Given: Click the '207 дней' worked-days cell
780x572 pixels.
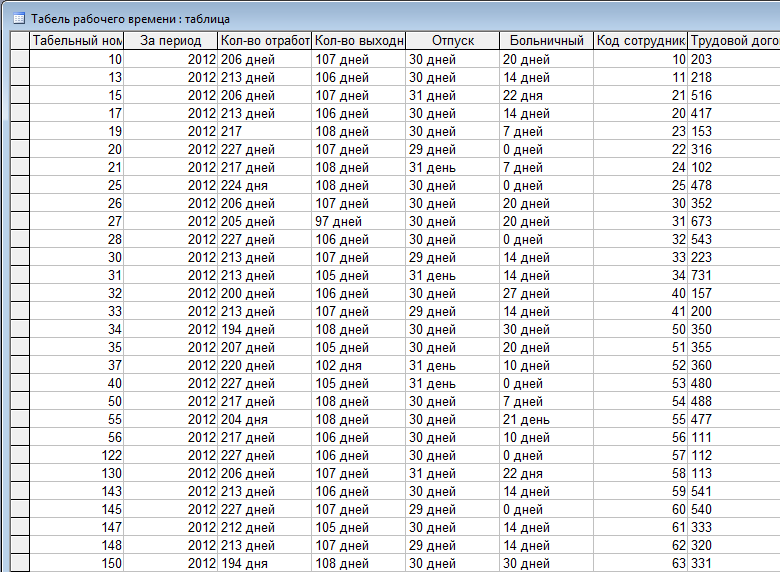Looking at the screenshot, I should coord(265,347).
